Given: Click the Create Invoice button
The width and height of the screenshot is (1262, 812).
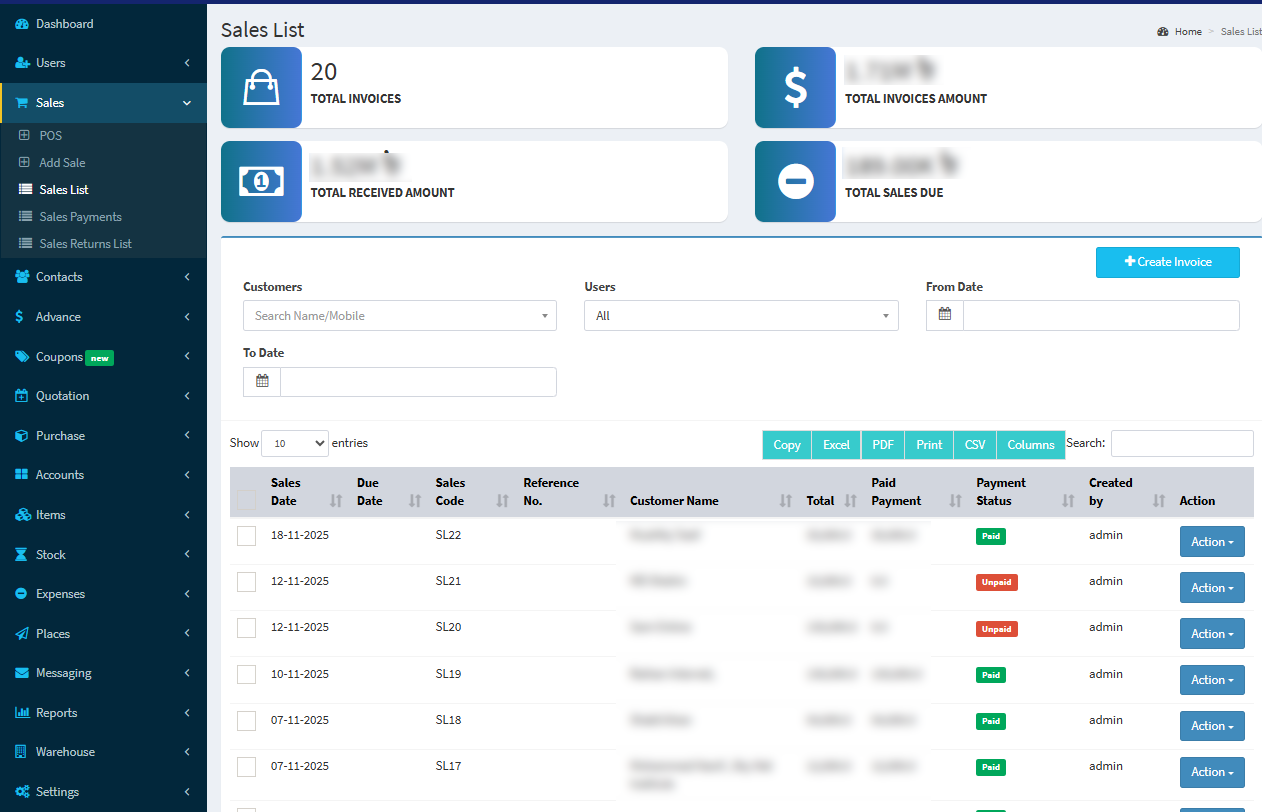Looking at the screenshot, I should [x=1167, y=262].
